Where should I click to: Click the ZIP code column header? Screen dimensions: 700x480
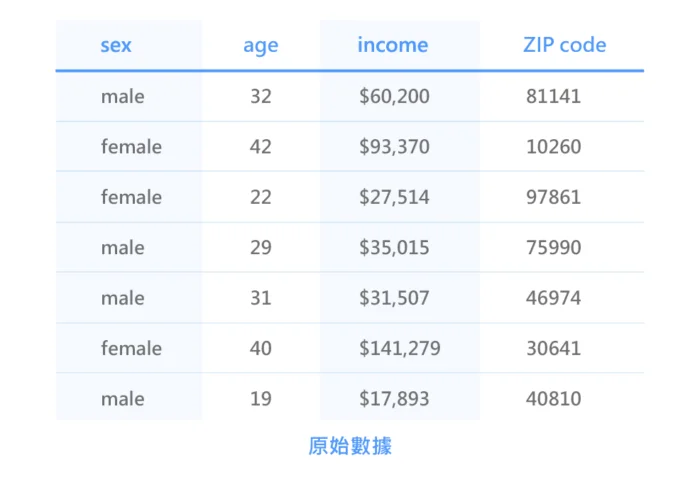tap(565, 45)
